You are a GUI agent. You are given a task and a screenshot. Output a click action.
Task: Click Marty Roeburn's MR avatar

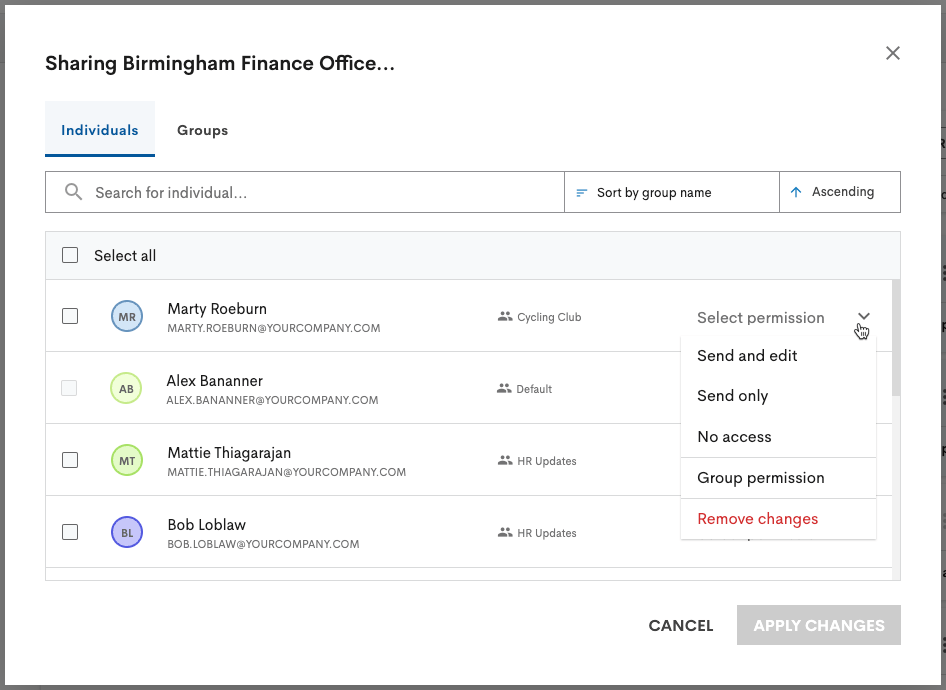126,315
